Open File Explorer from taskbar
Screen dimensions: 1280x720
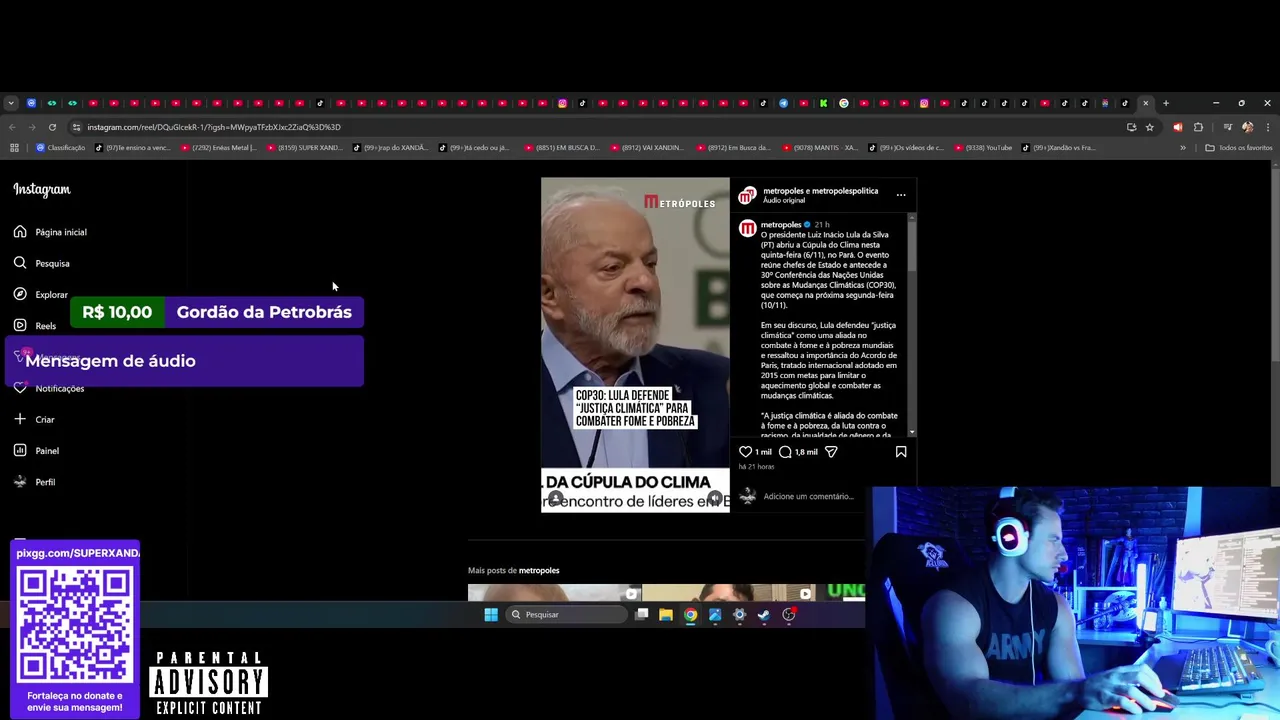(666, 615)
